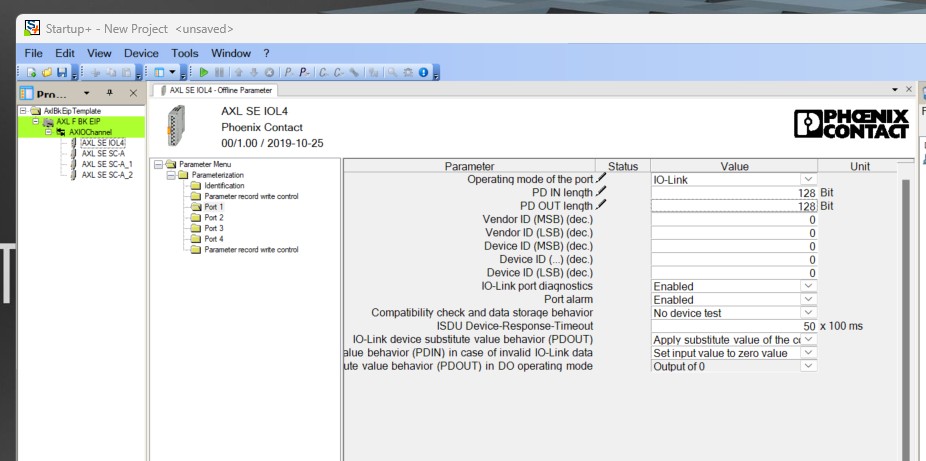The height and width of the screenshot is (461, 926).
Task: Open the Set input value to zero dropdown
Action: tap(808, 352)
